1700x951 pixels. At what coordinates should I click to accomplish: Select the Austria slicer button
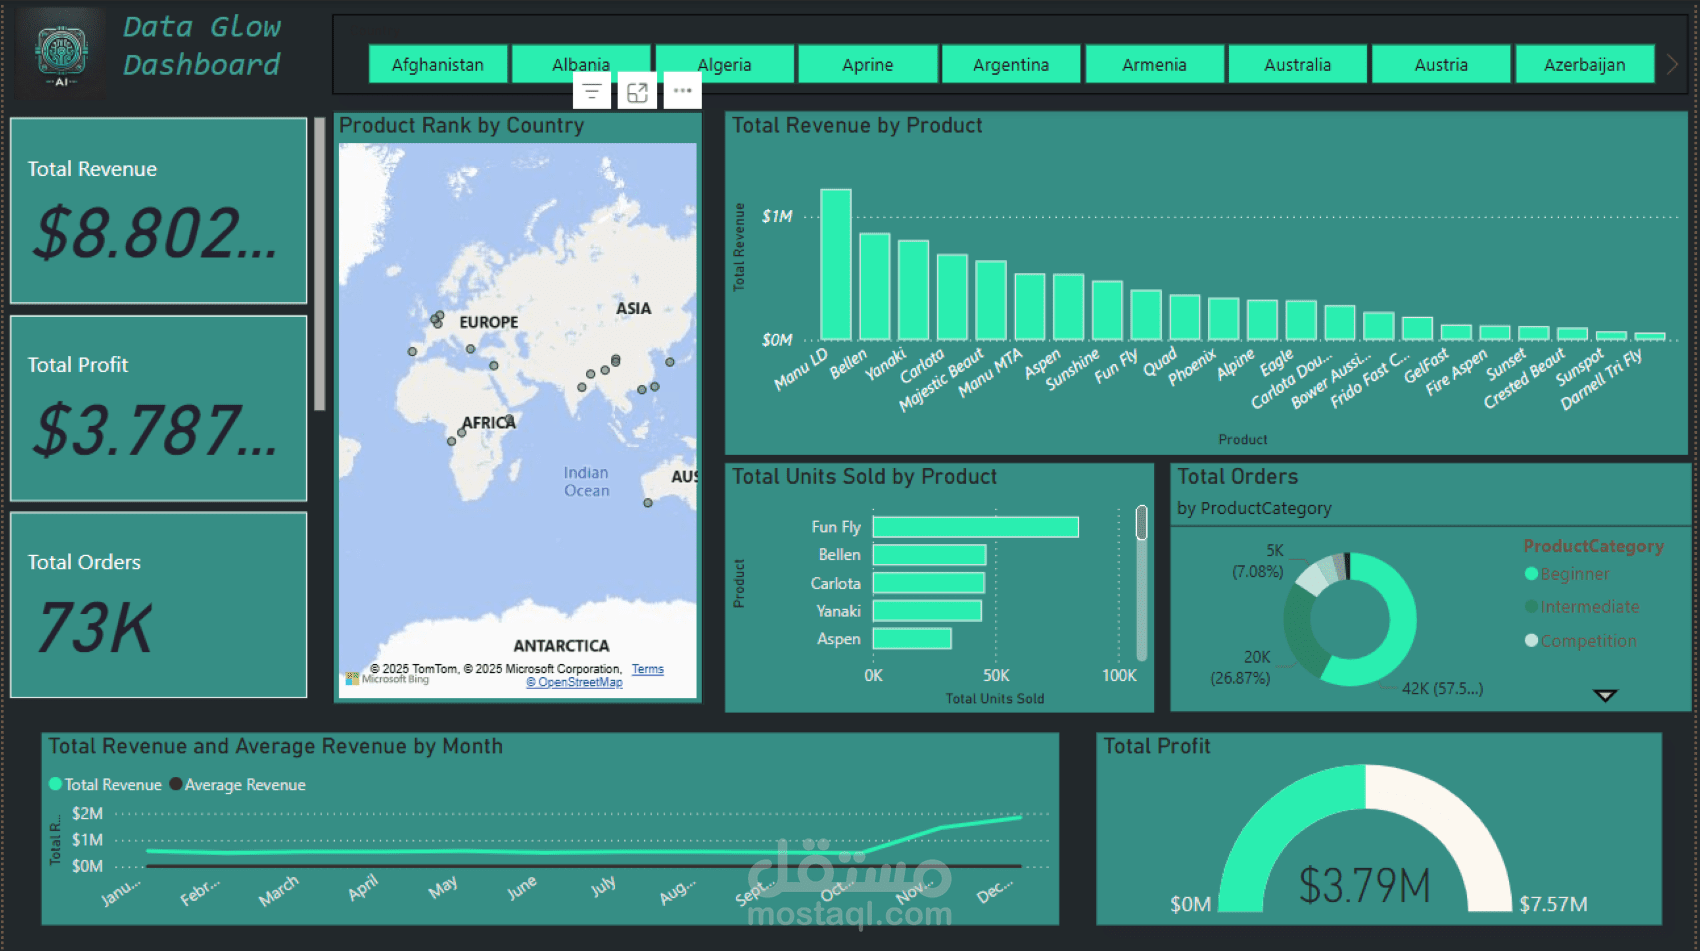pyautogui.click(x=1441, y=65)
